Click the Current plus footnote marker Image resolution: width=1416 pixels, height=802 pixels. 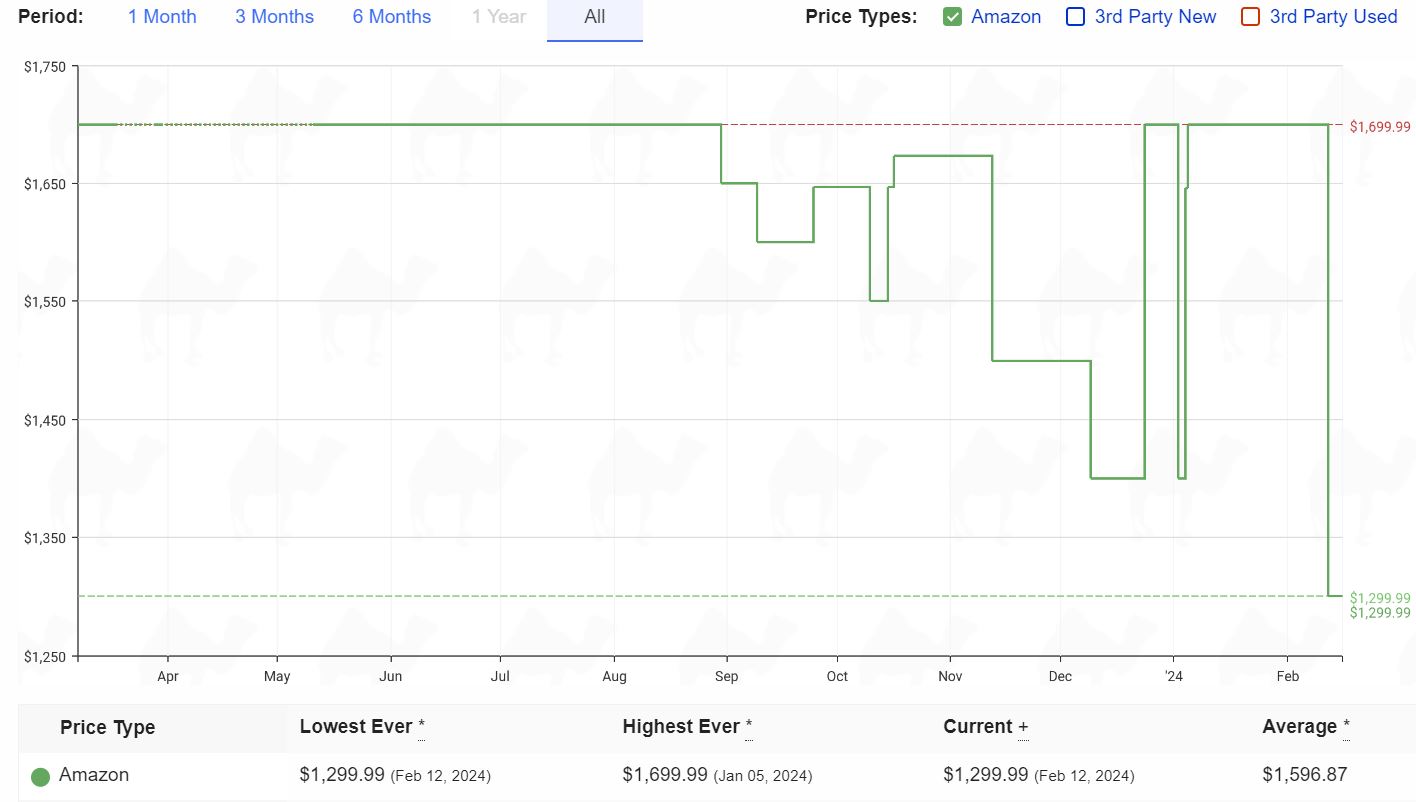coord(1023,728)
